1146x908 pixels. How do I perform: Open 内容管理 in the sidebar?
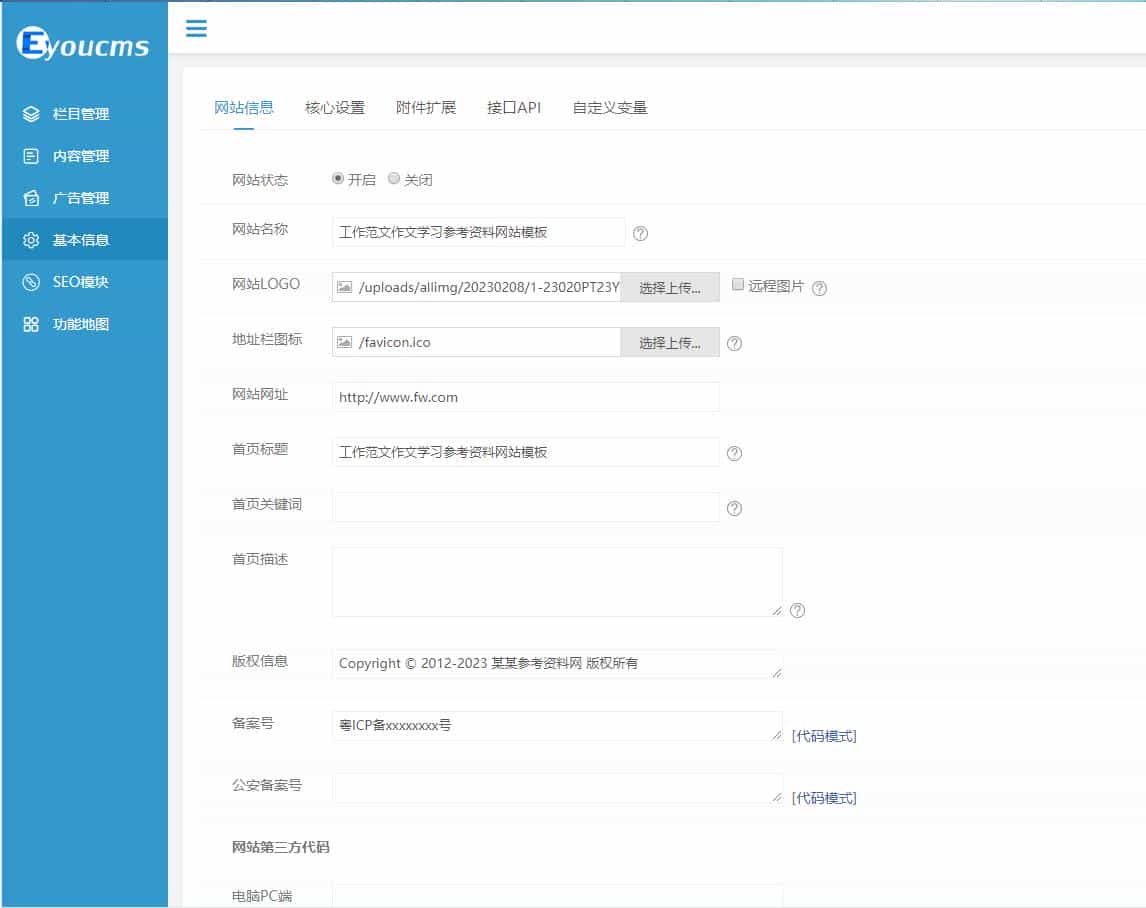85,156
